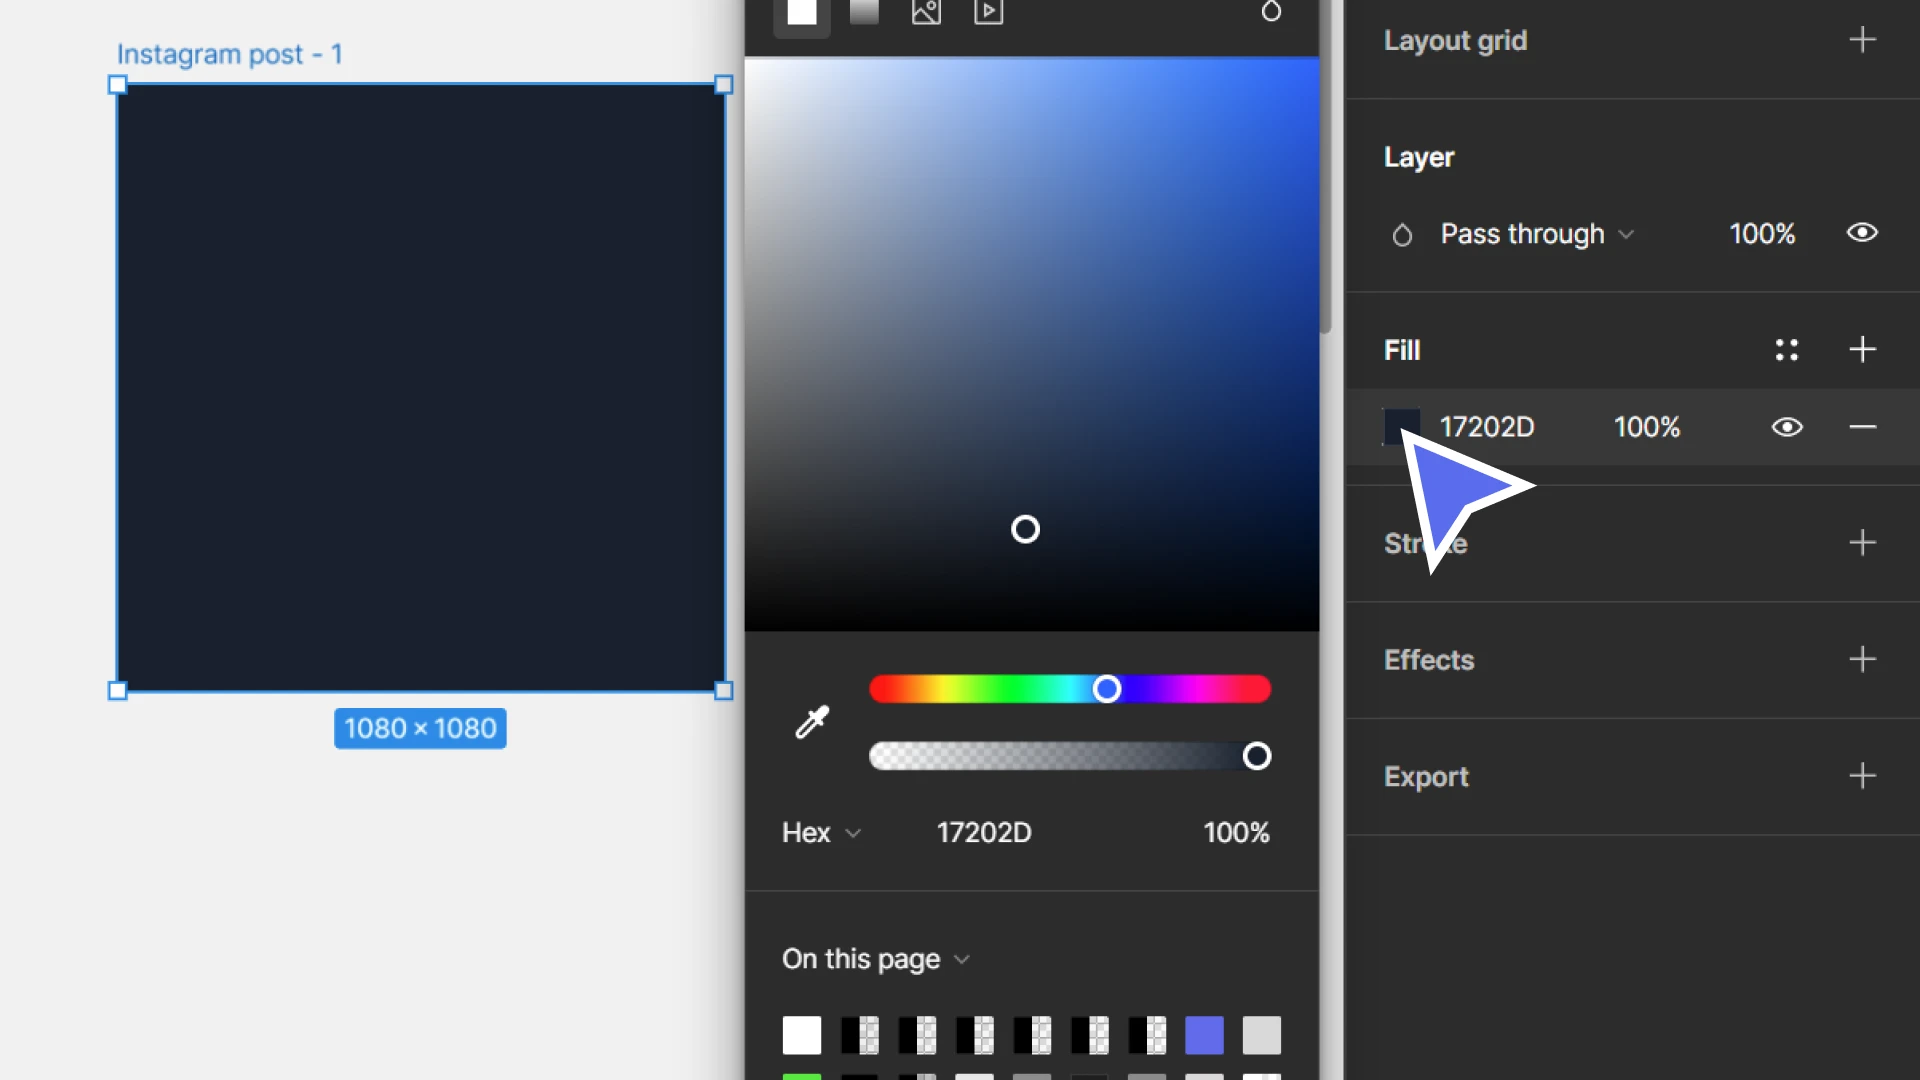
Task: Add an Export setting
Action: click(1862, 776)
